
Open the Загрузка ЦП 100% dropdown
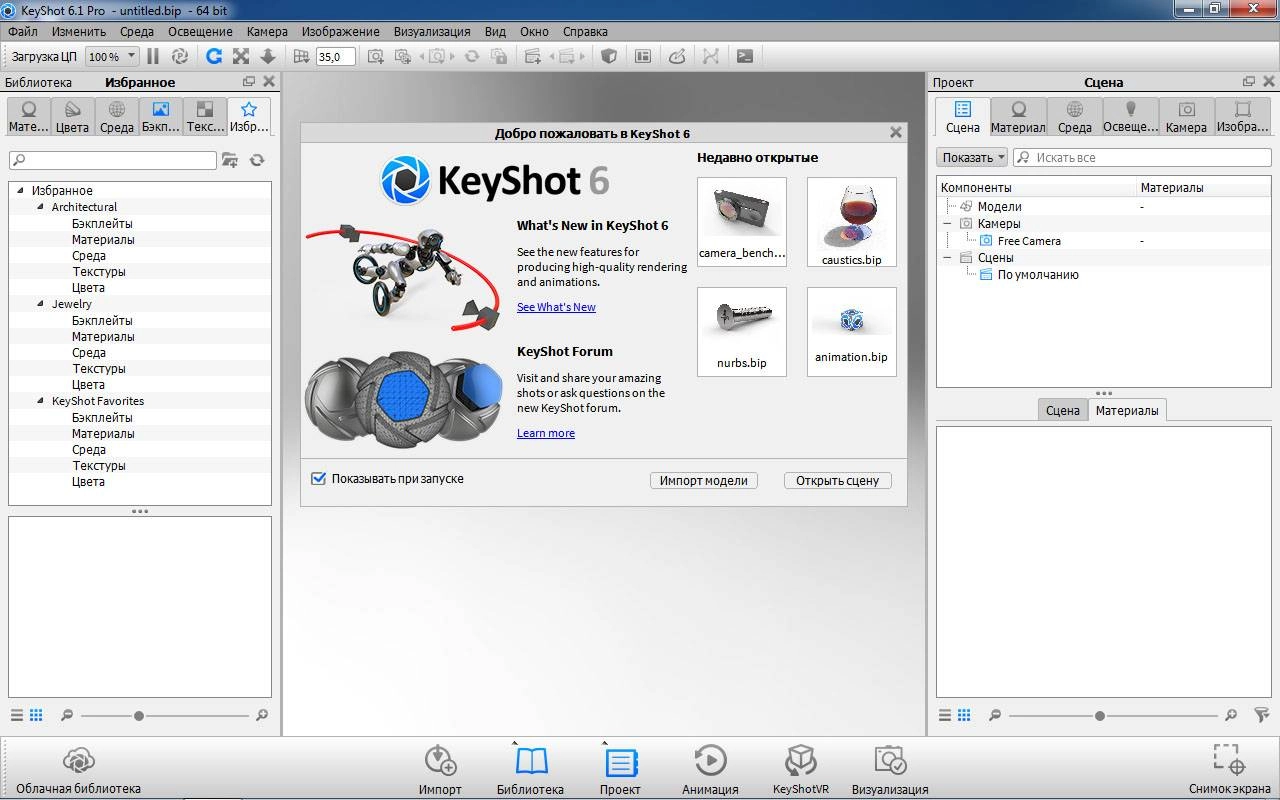pos(112,57)
